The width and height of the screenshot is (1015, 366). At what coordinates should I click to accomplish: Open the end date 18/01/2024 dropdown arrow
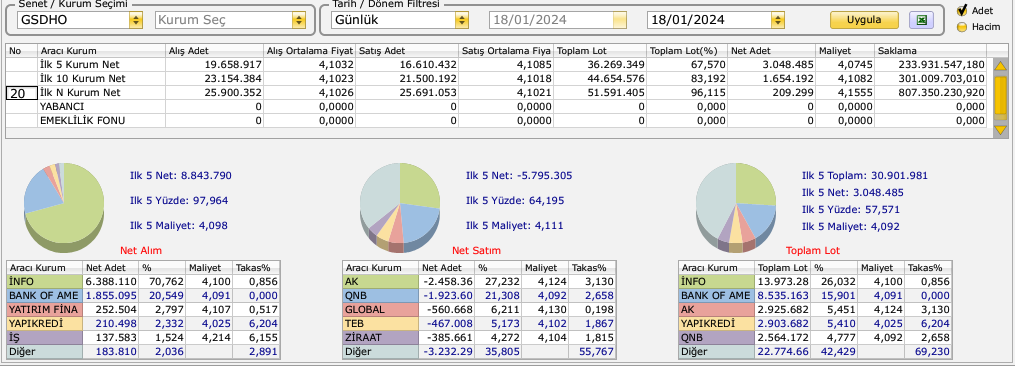pyautogui.click(x=777, y=20)
